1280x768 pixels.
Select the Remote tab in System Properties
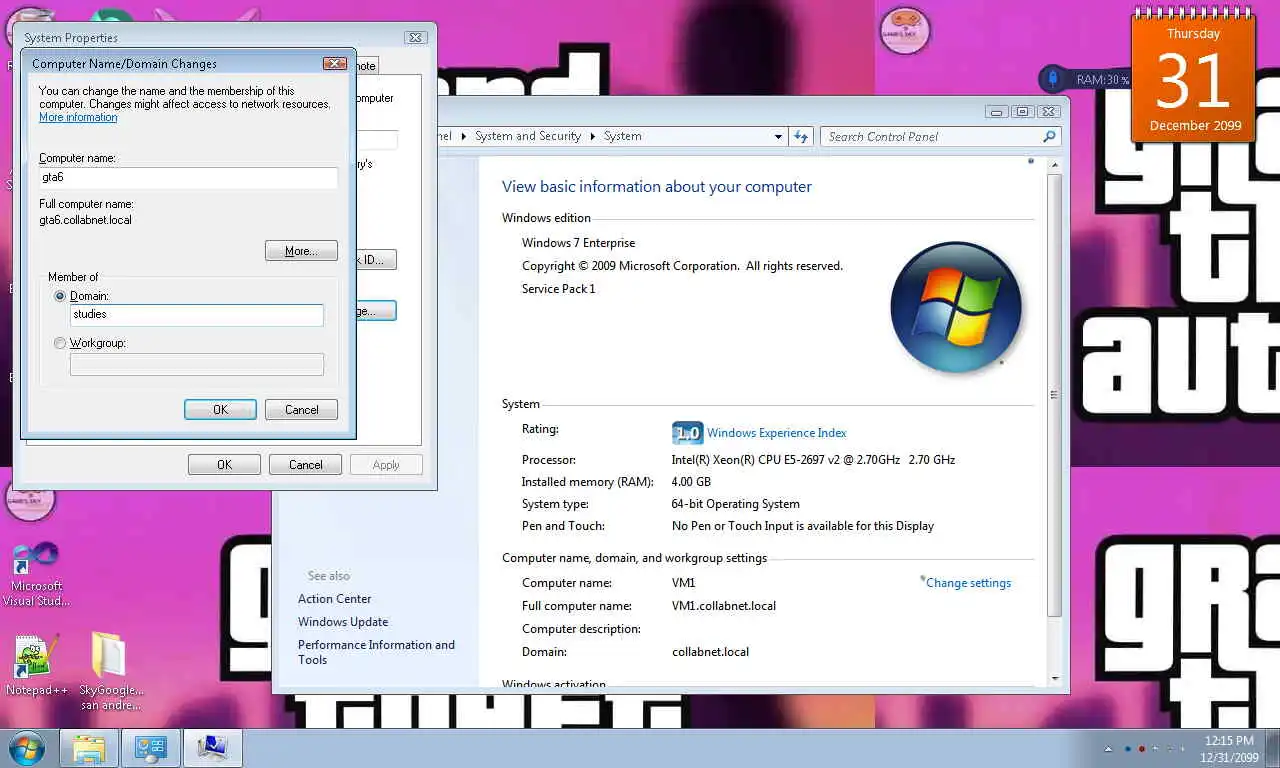click(x=365, y=65)
